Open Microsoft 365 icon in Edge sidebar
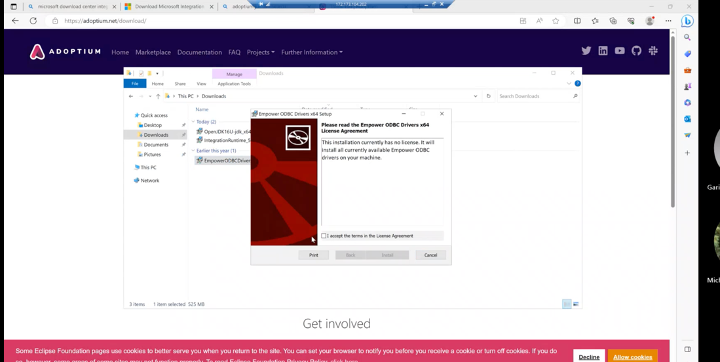Image resolution: width=720 pixels, height=362 pixels. [x=687, y=102]
